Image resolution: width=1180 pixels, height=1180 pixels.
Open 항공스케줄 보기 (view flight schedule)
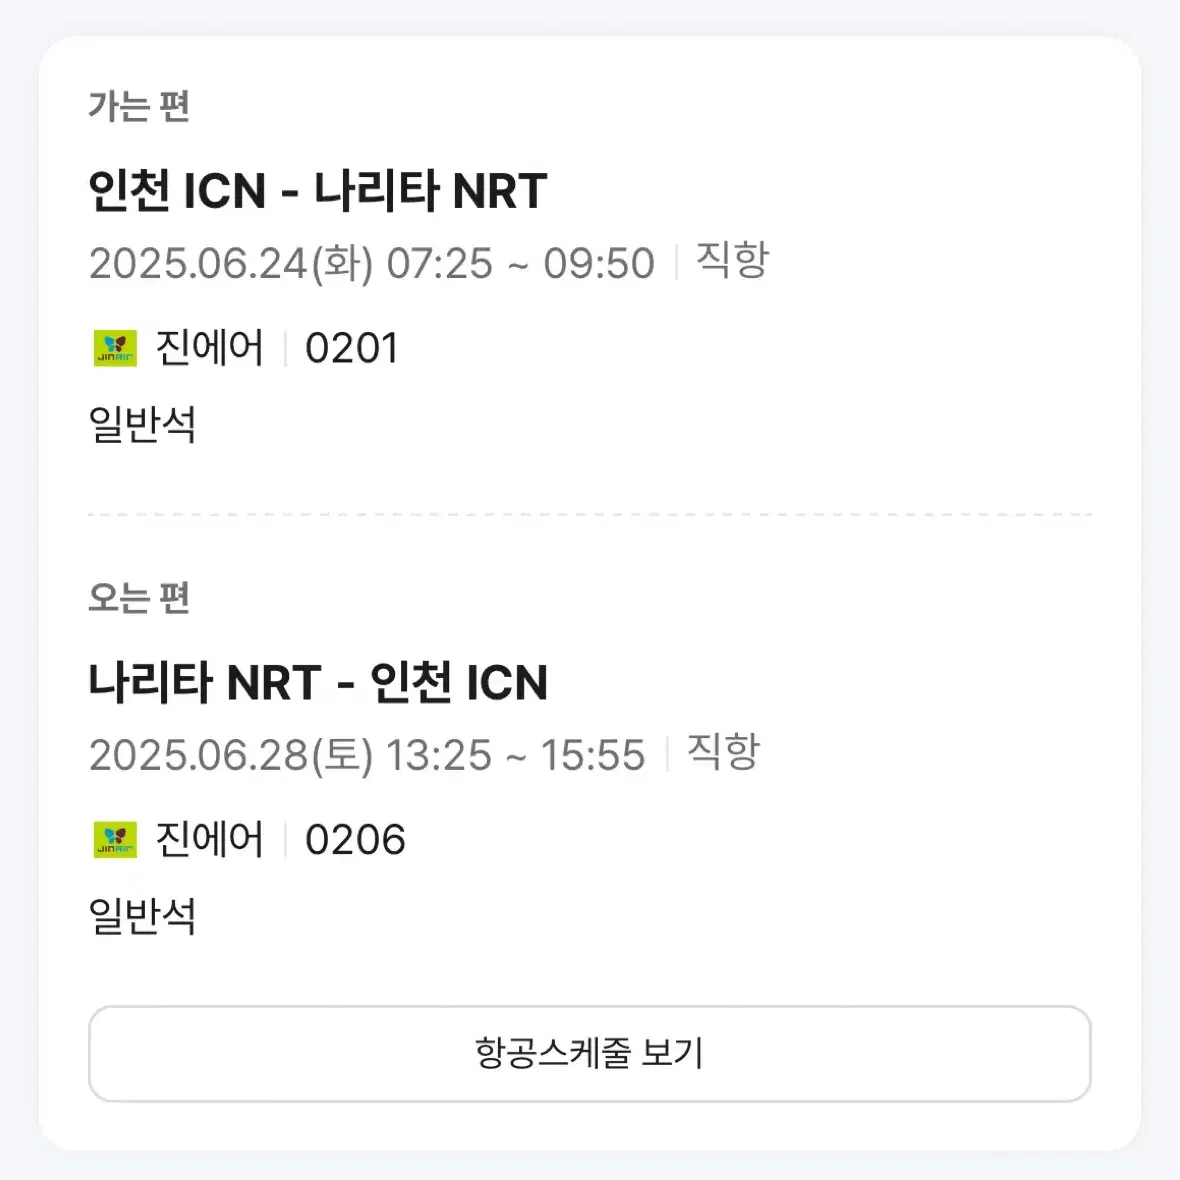(x=590, y=1053)
